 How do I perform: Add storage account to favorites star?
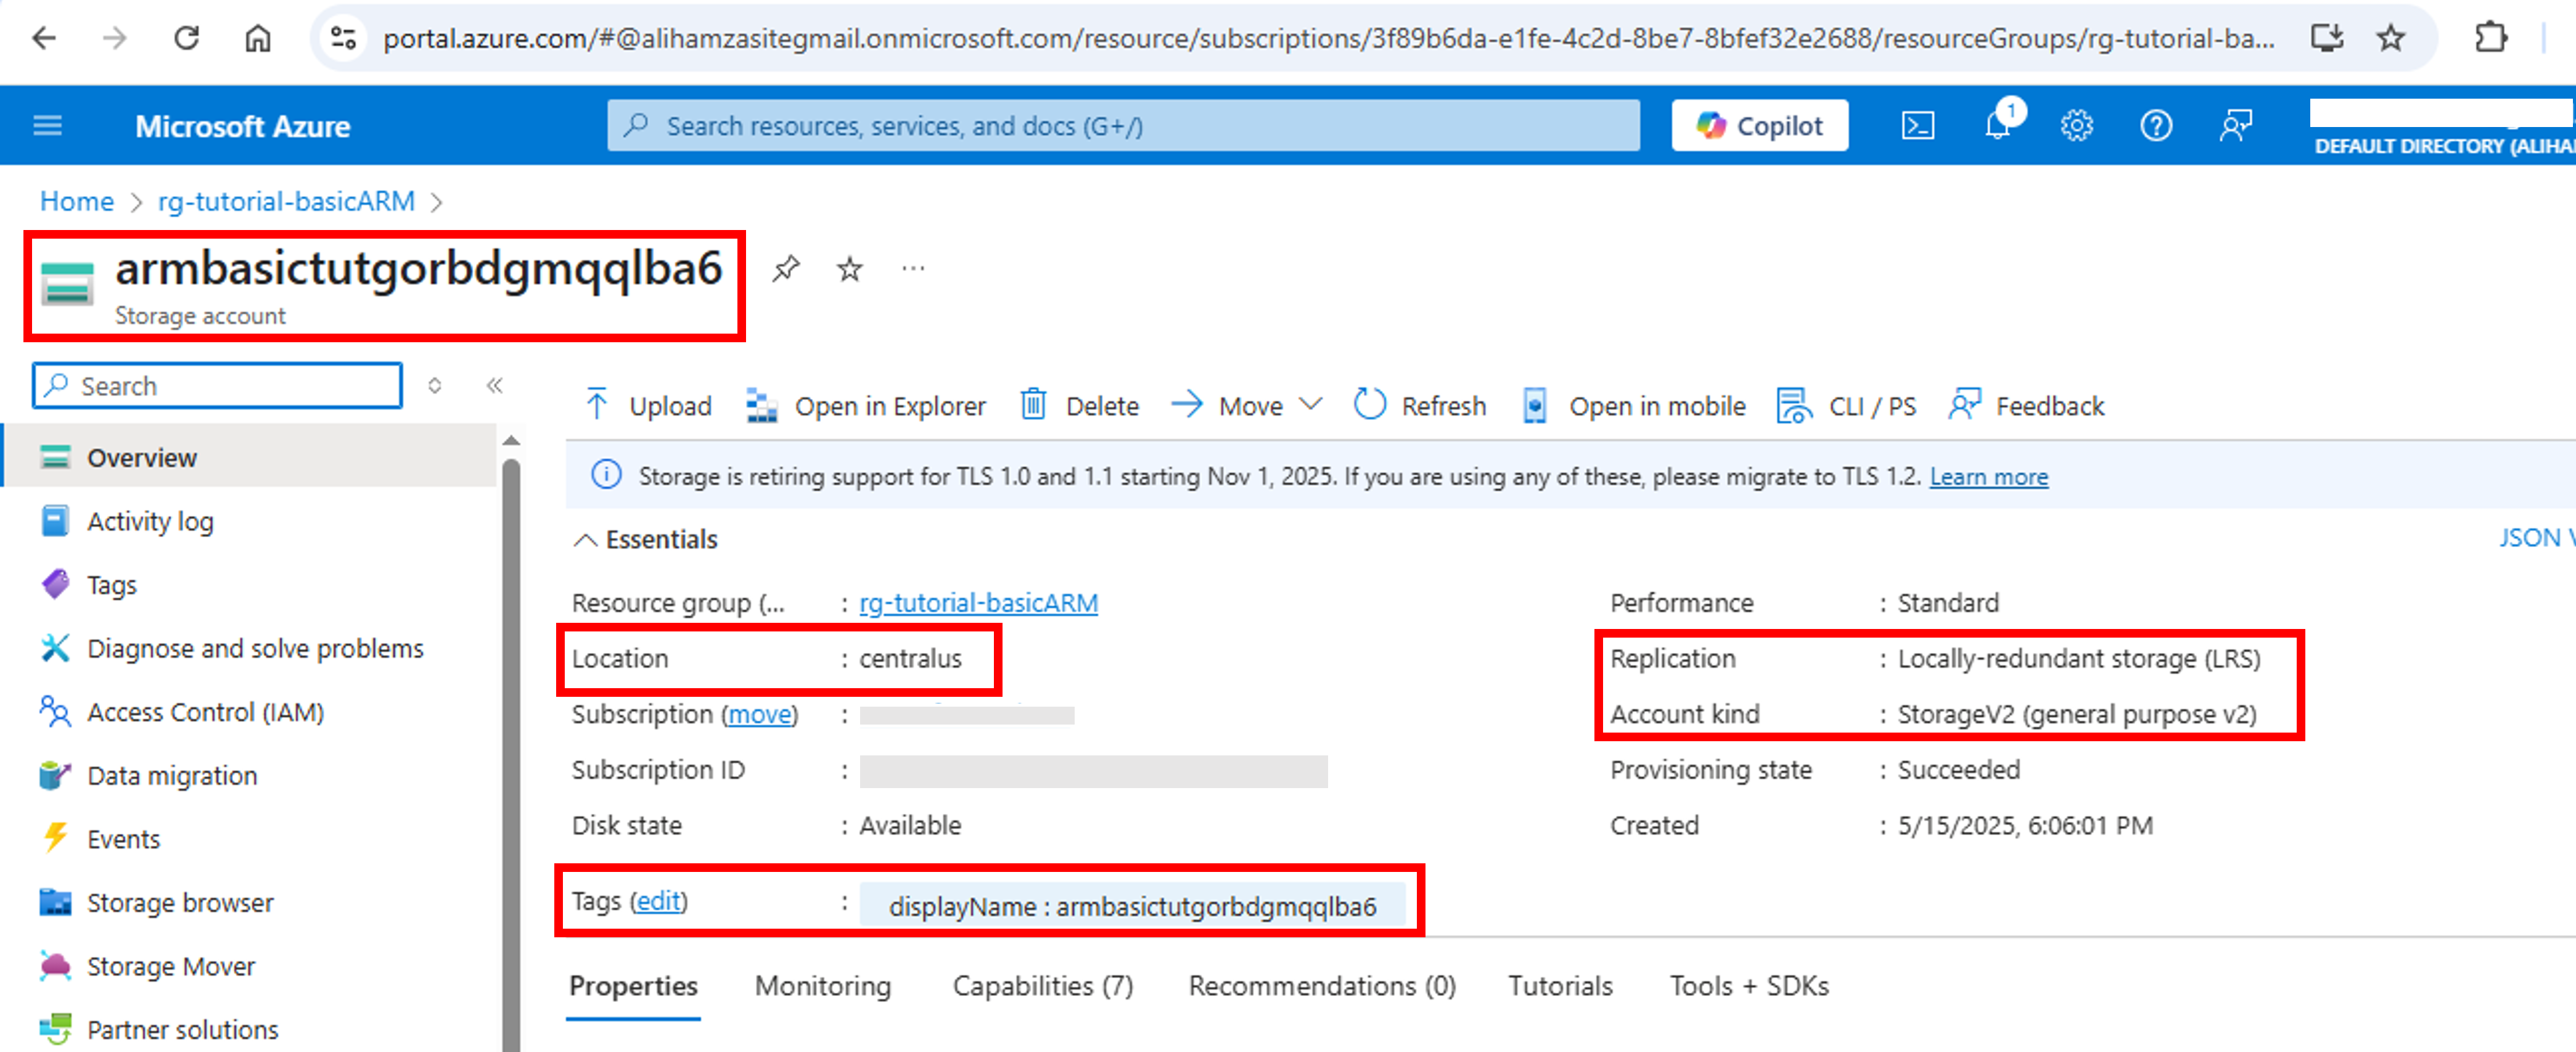click(x=849, y=269)
